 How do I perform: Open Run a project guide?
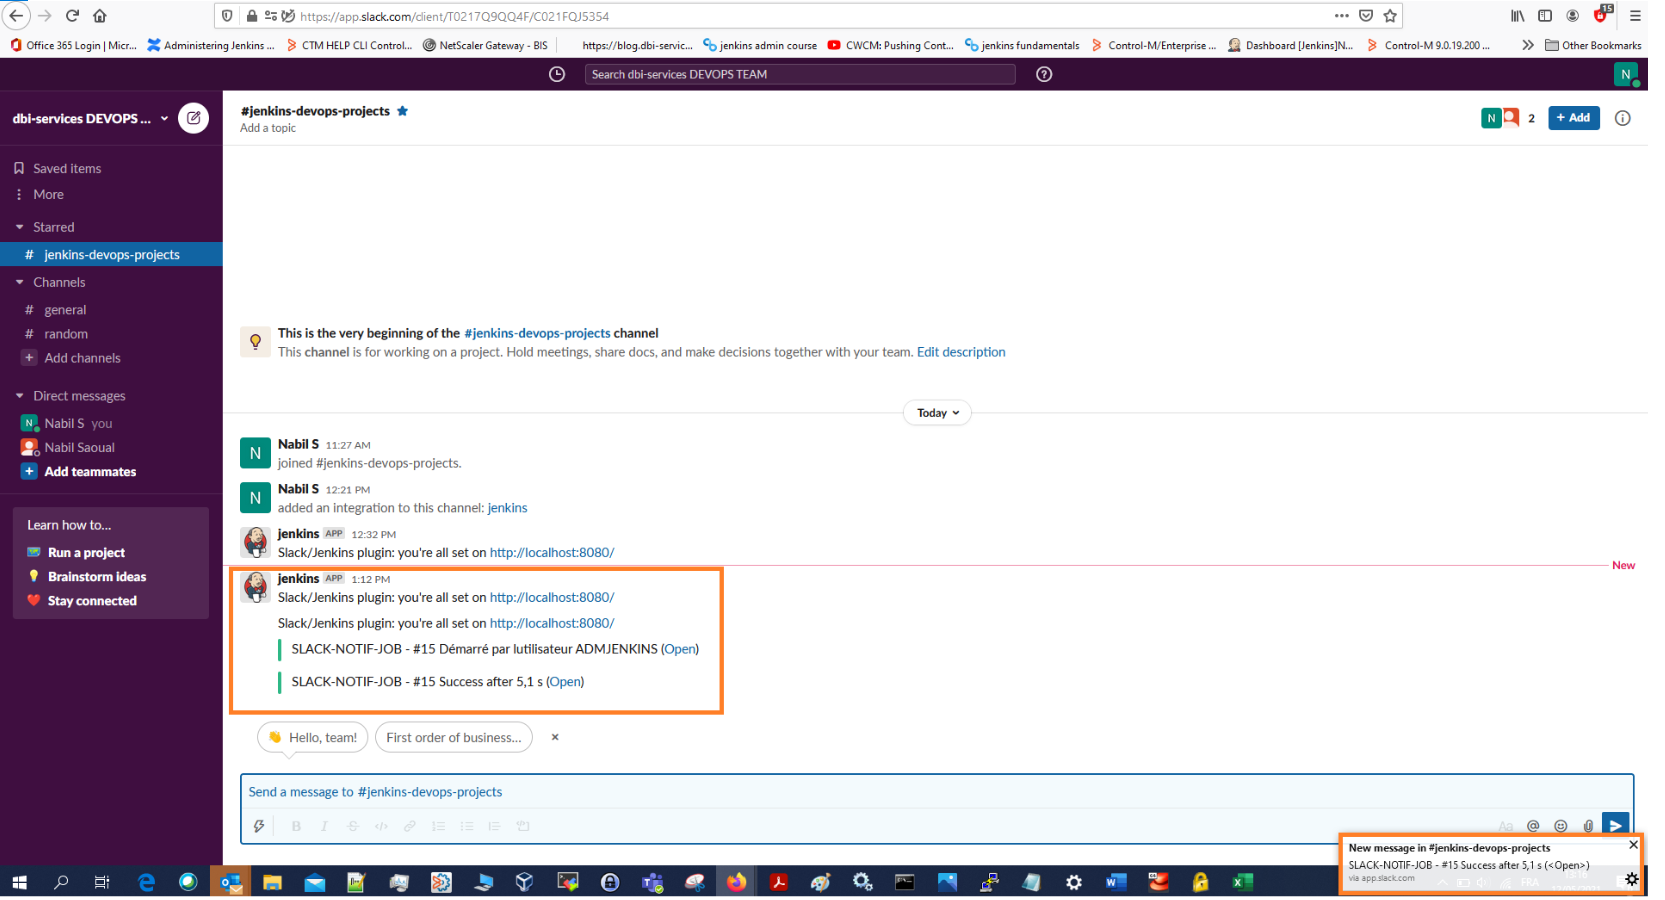(86, 552)
